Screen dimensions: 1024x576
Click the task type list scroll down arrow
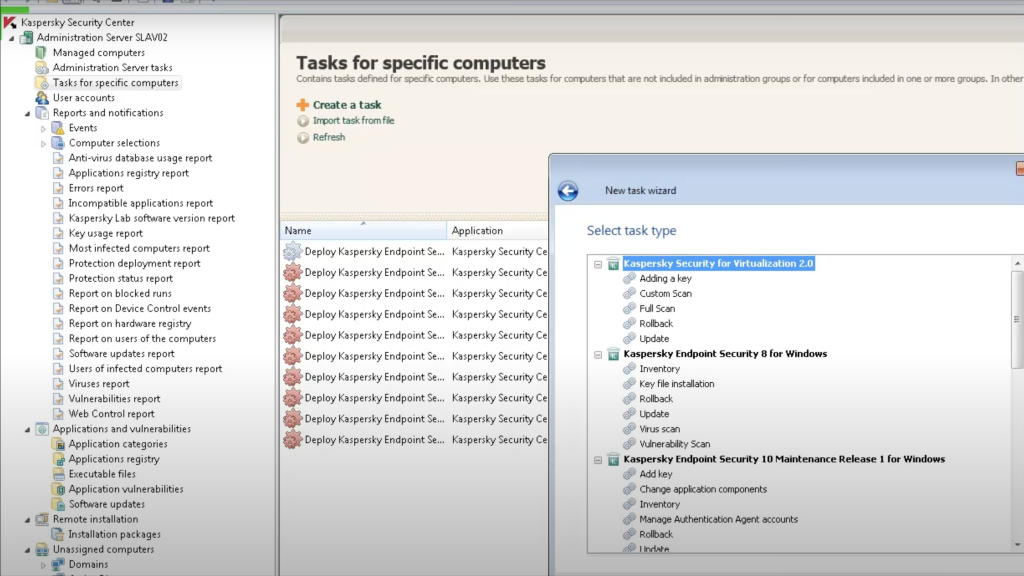tap(1017, 544)
